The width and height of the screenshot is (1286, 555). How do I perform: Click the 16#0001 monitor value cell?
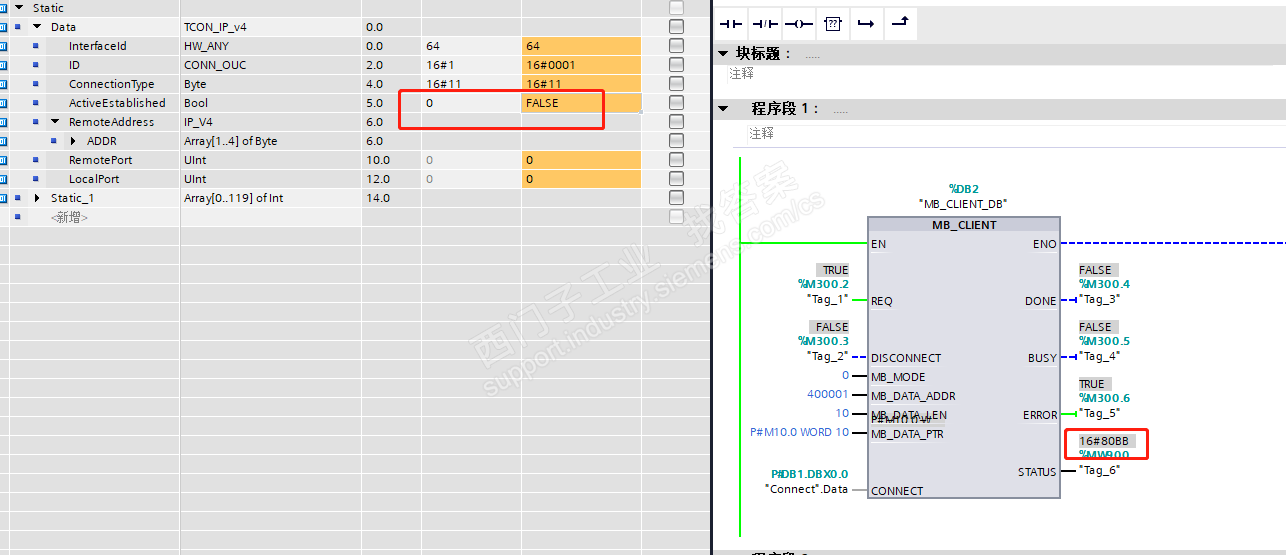[581, 65]
